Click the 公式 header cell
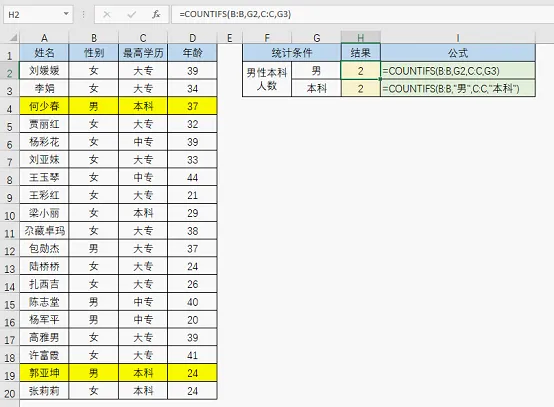554x407 pixels. click(458, 53)
